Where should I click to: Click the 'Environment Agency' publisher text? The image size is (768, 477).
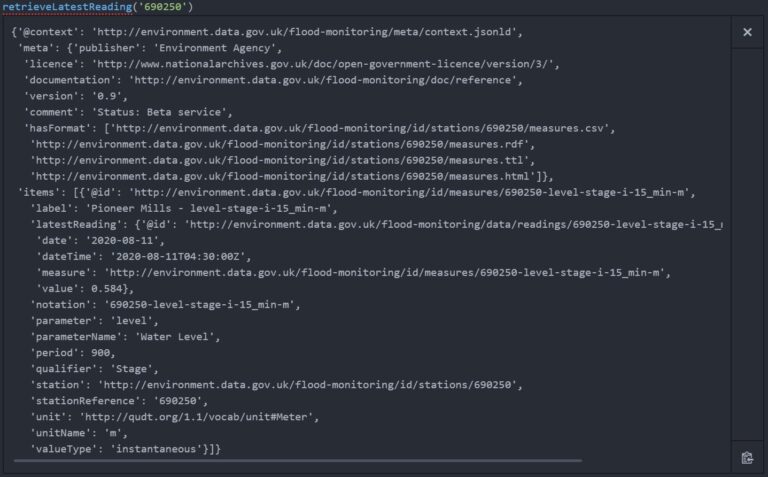(222, 48)
